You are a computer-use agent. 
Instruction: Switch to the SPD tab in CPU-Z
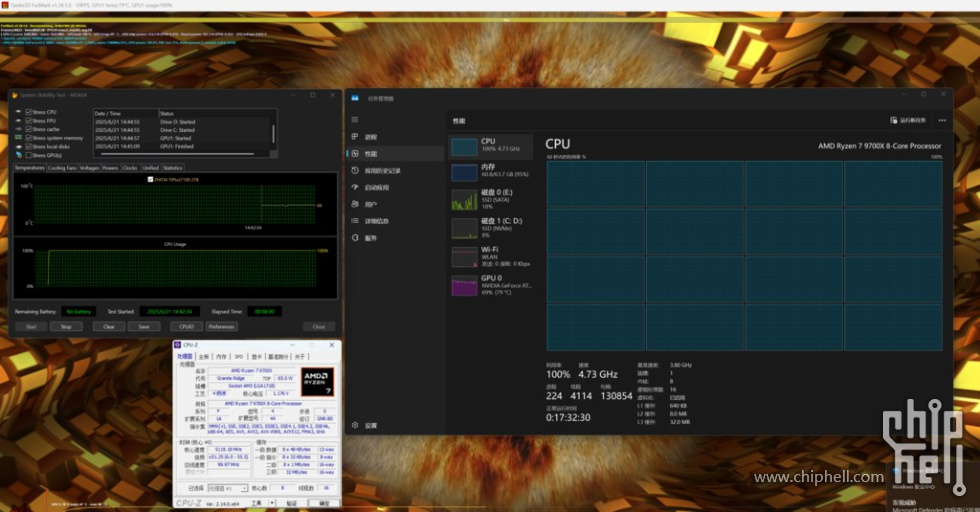239,357
